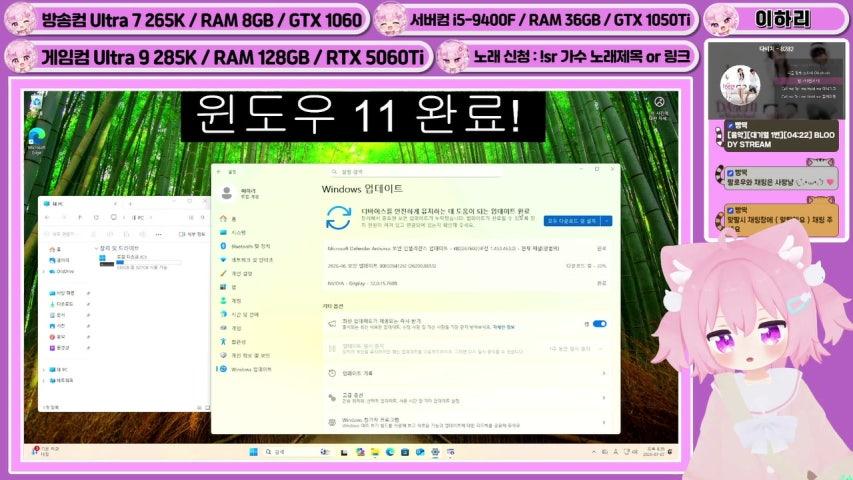Open Microsoft Edge from the taskbar
Image resolution: width=853 pixels, height=480 pixels.
tap(390, 452)
